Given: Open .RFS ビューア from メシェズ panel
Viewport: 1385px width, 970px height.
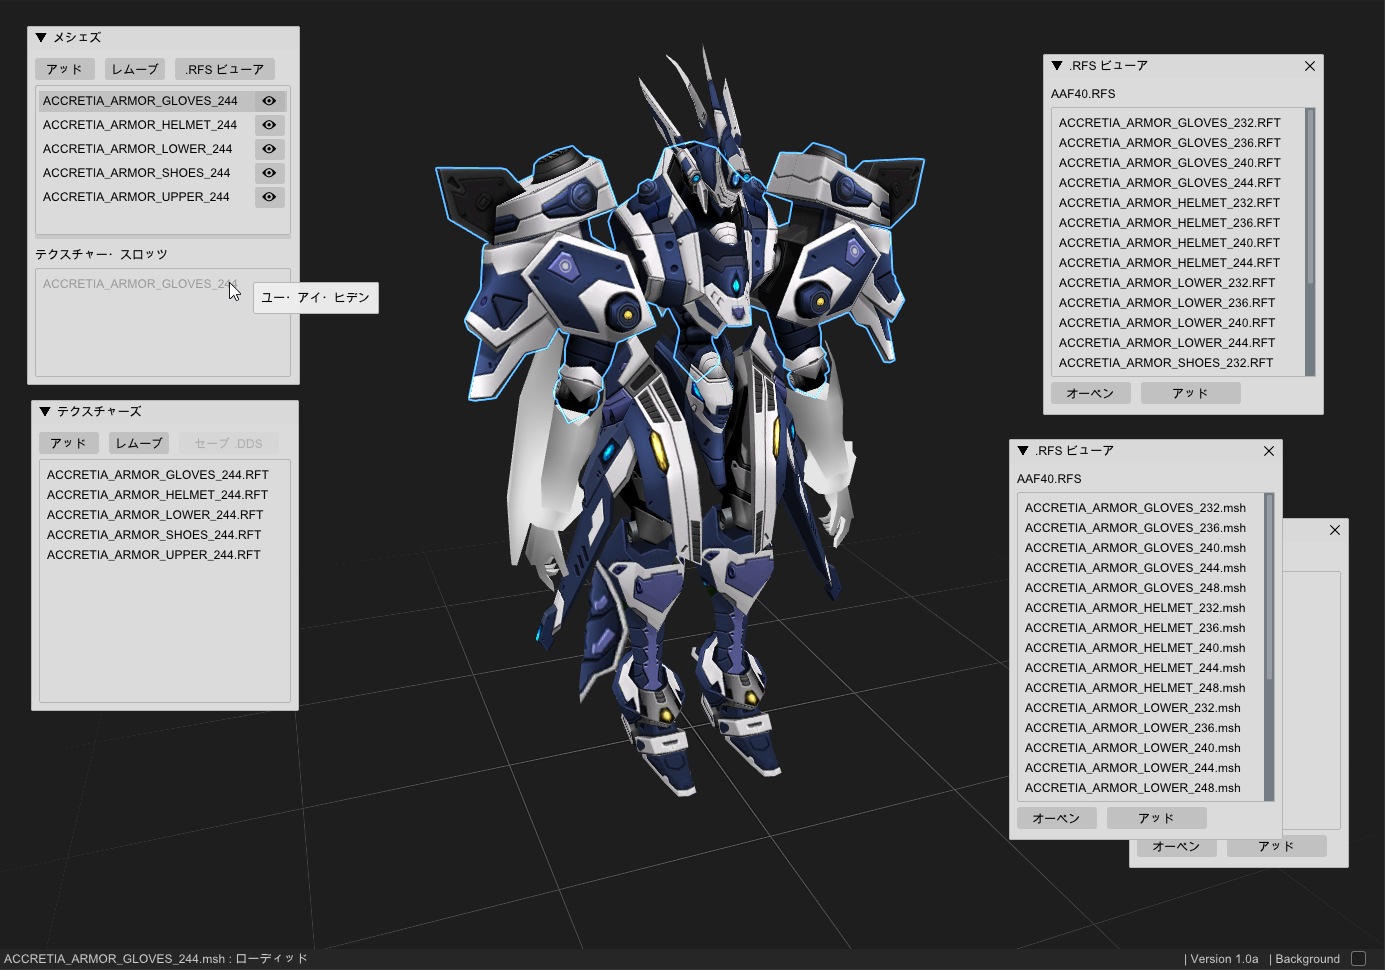Looking at the screenshot, I should 225,69.
